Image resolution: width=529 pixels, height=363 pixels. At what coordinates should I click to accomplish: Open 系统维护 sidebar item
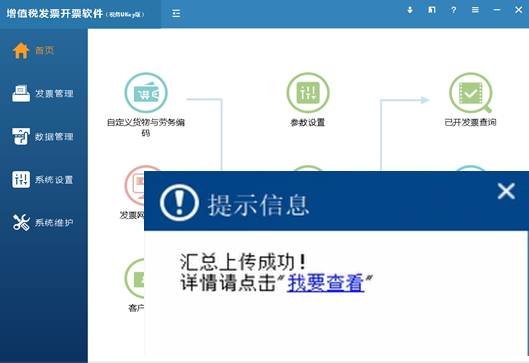click(43, 223)
